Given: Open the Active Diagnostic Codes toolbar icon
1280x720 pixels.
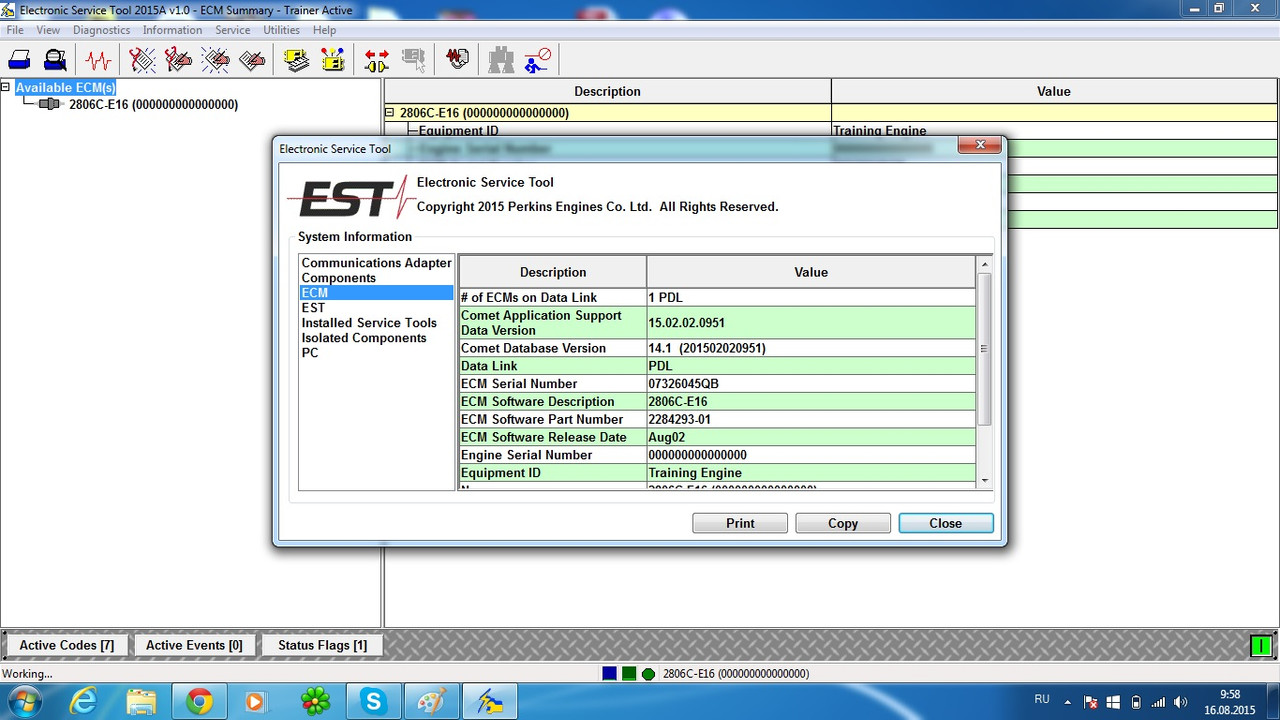Looking at the screenshot, I should (142, 60).
